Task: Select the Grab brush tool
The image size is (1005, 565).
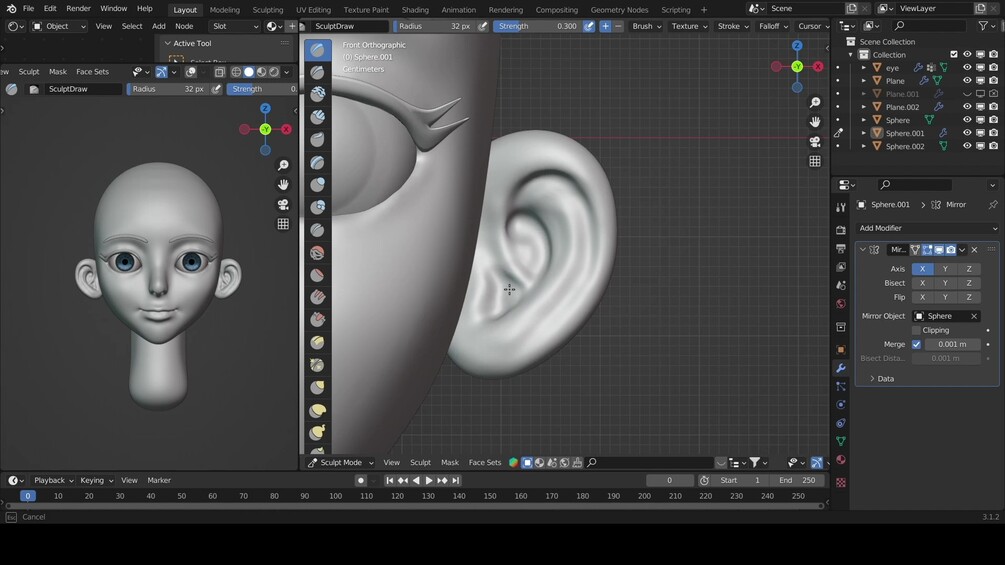Action: tap(317, 388)
